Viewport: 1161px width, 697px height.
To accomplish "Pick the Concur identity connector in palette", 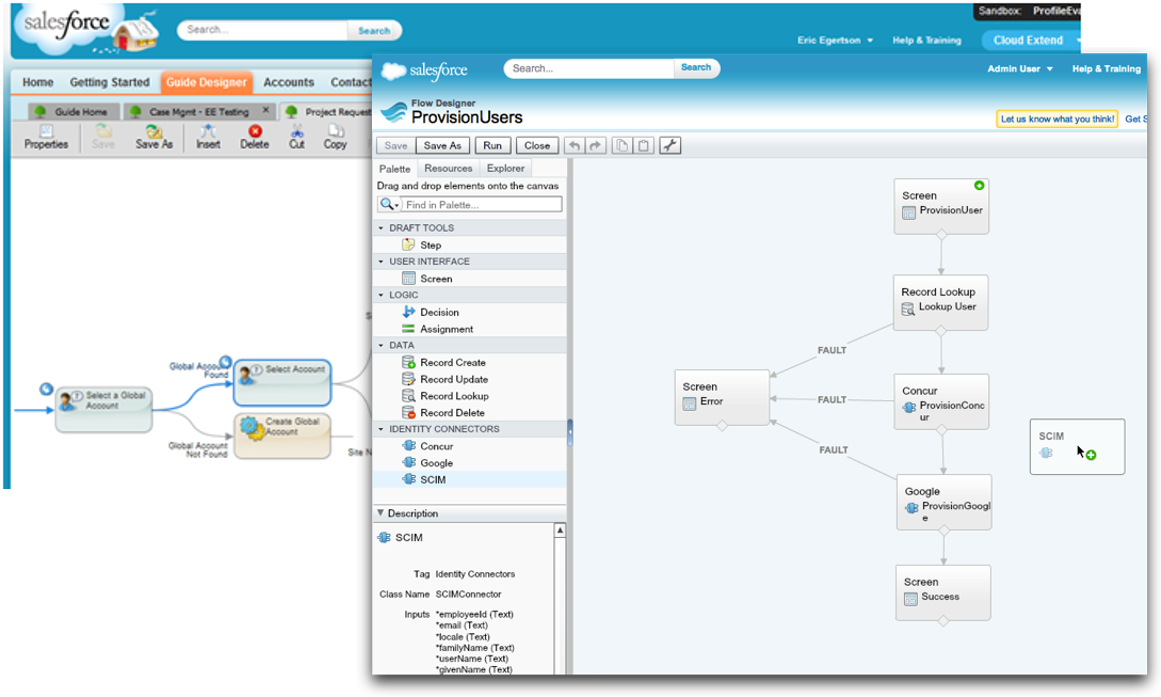I will pyautogui.click(x=427, y=446).
